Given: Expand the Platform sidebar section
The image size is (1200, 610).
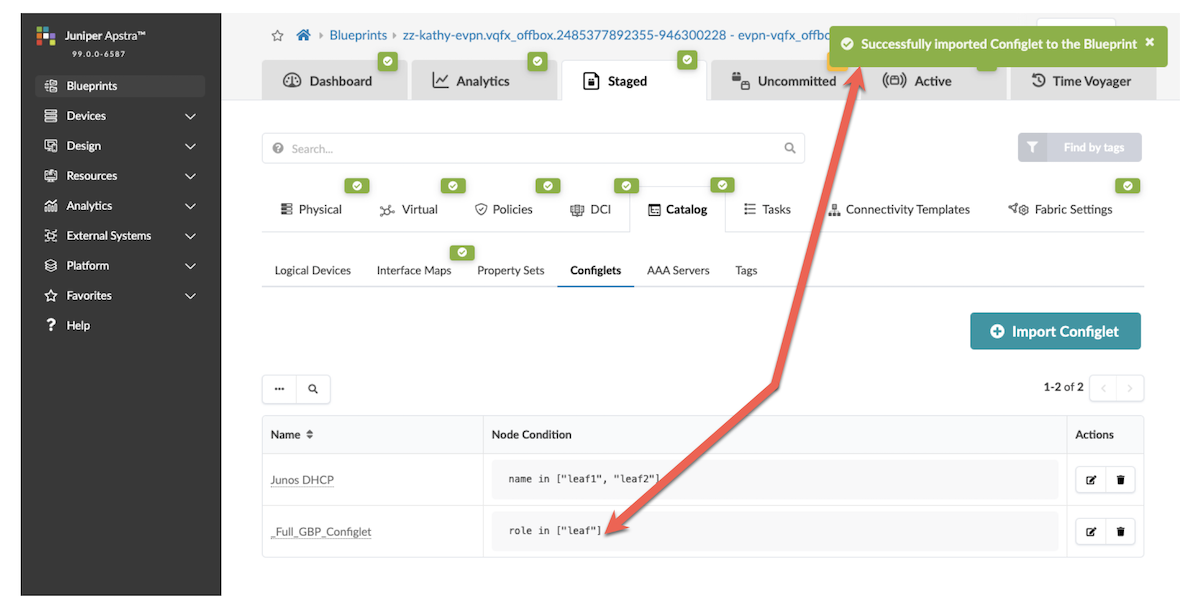Looking at the screenshot, I should [189, 266].
